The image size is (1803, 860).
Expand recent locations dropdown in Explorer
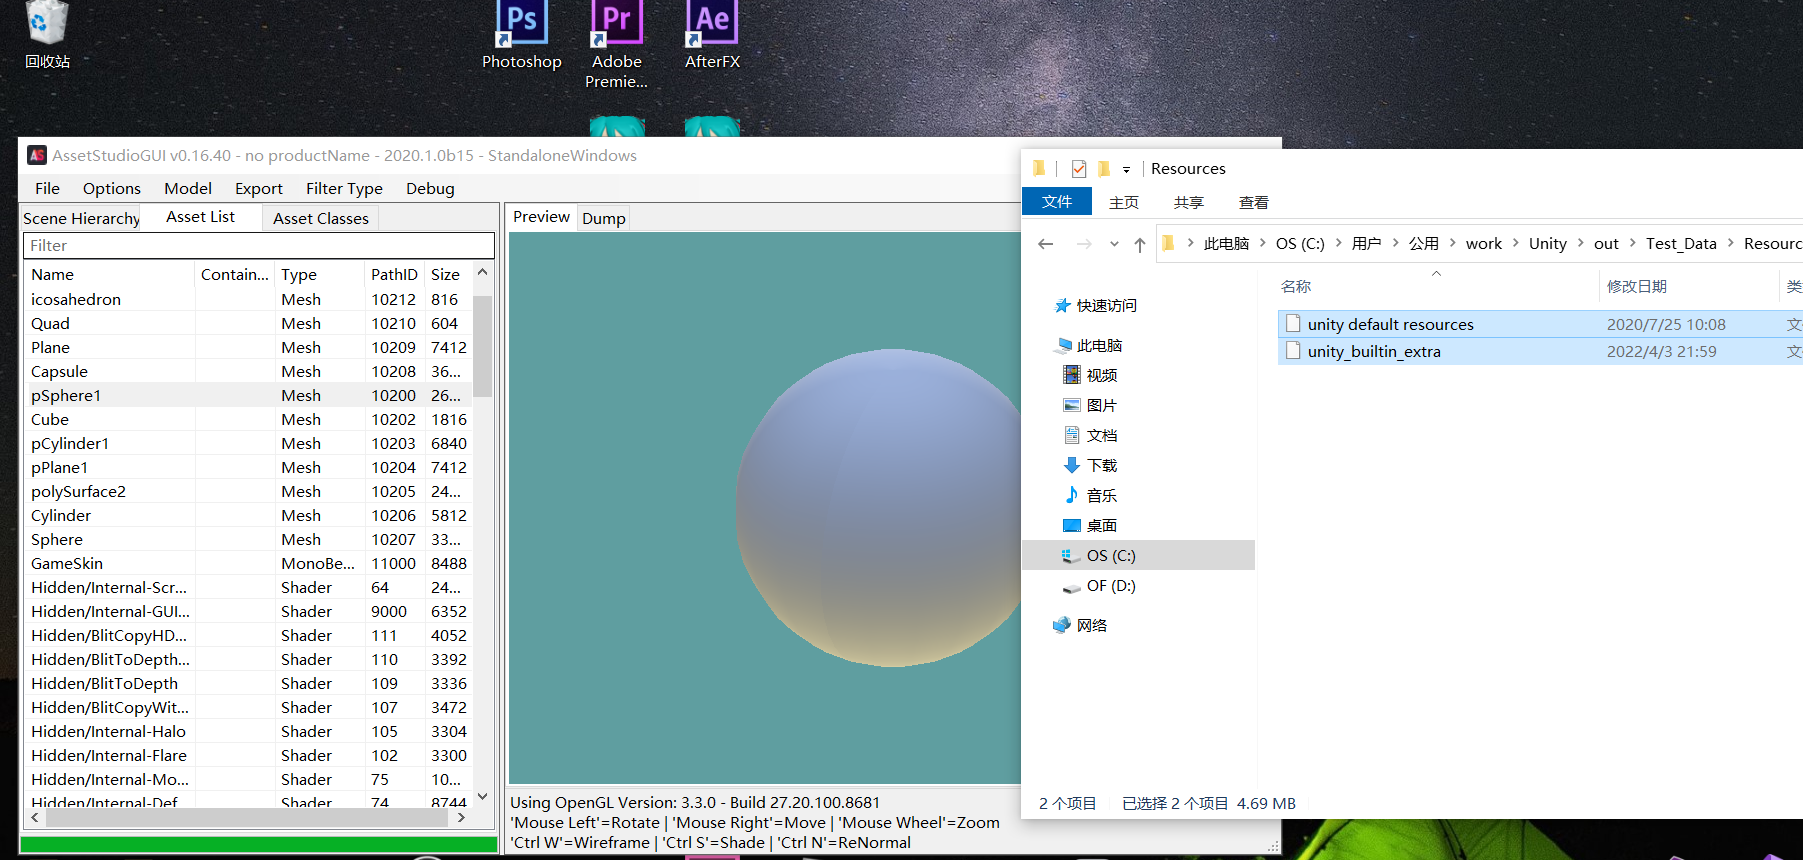pyautogui.click(x=1114, y=244)
